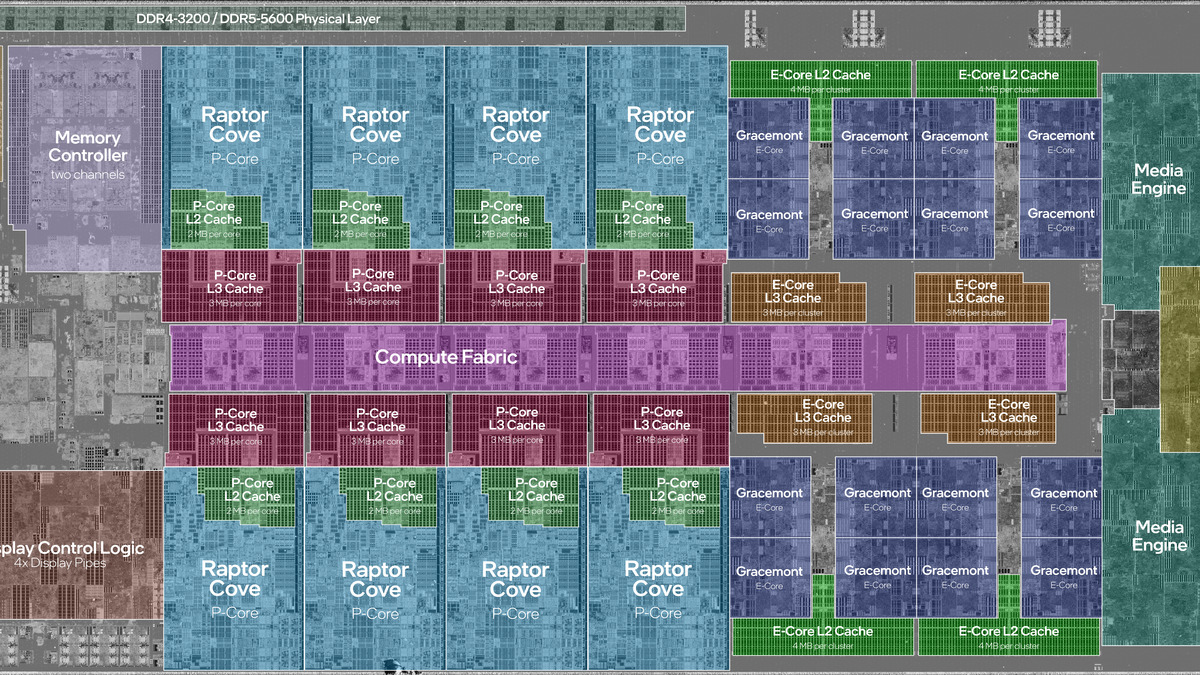This screenshot has height=675, width=1200.
Task: Click the Display Control Logic label
Action: (x=72, y=548)
